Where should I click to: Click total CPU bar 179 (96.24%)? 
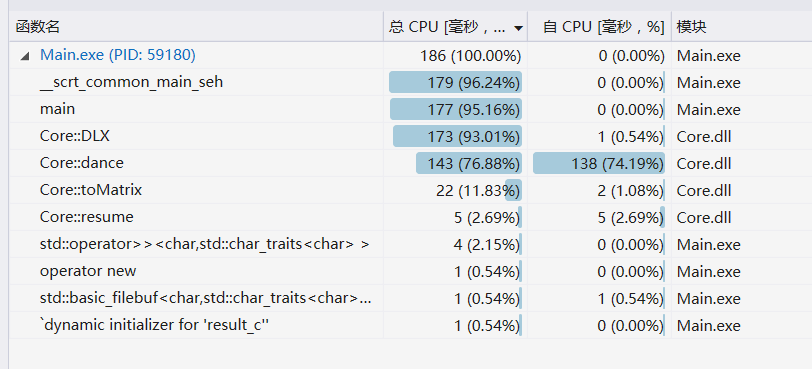click(455, 83)
